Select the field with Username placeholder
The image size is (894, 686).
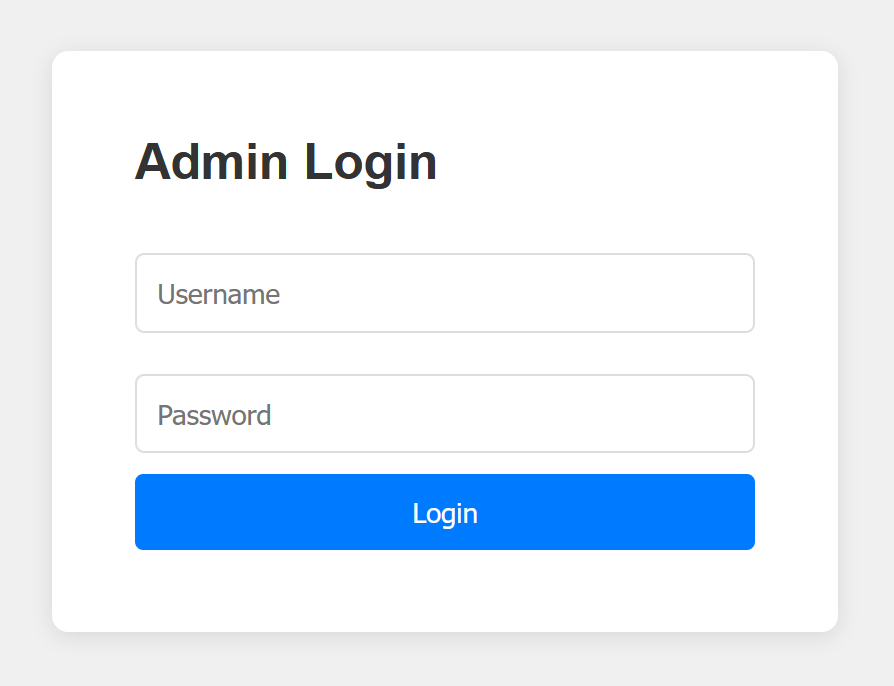[x=444, y=293]
